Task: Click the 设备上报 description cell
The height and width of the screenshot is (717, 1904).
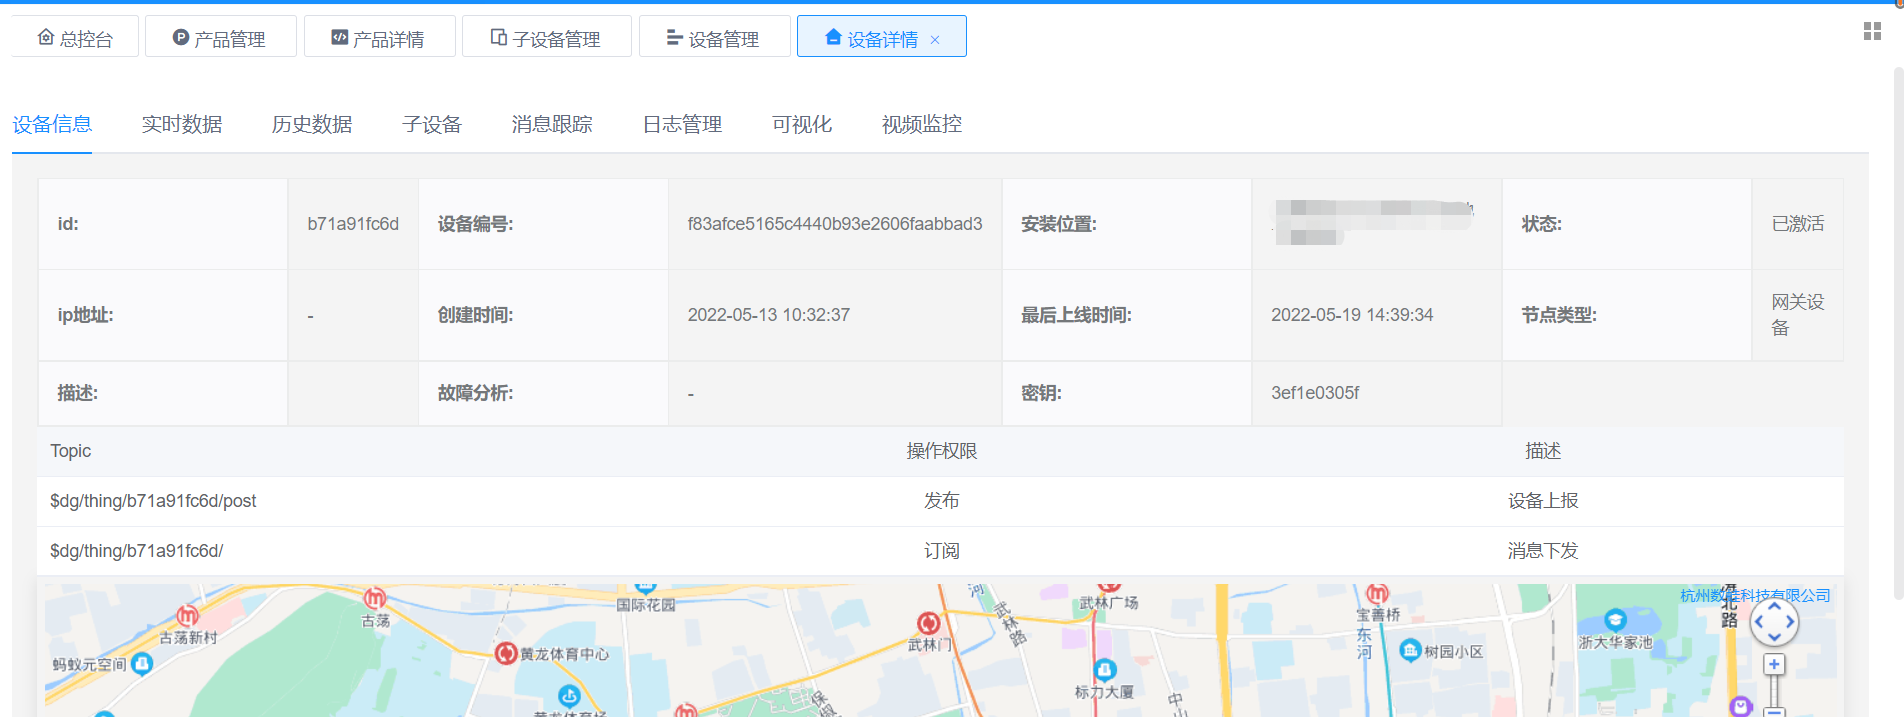Action: coord(1543,501)
